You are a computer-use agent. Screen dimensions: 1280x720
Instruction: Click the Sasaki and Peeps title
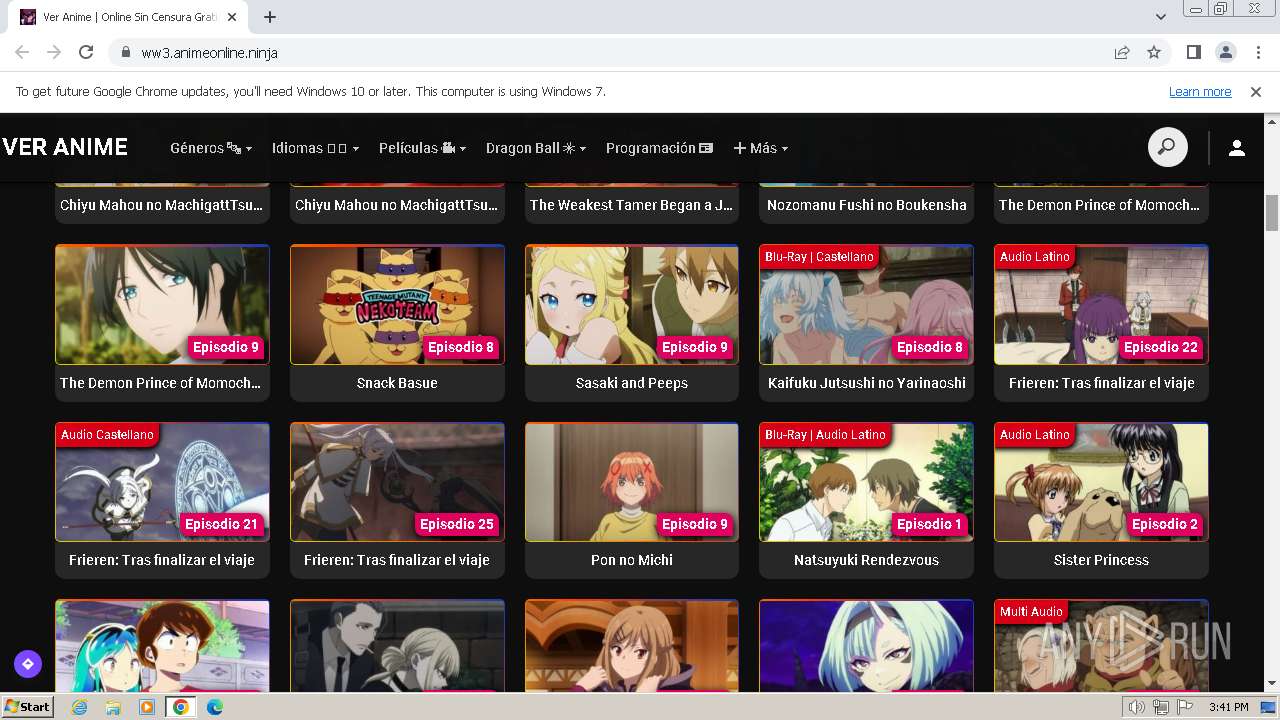[632, 383]
